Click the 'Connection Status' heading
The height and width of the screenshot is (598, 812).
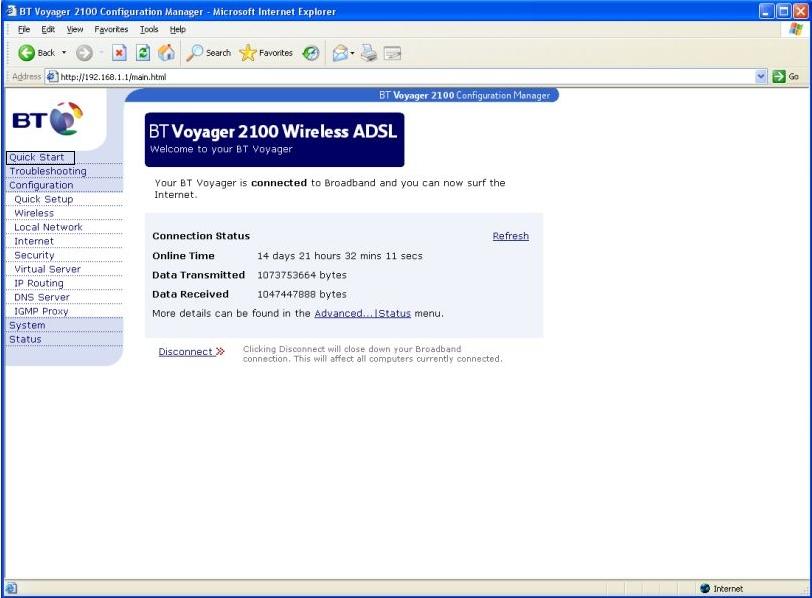tap(201, 236)
